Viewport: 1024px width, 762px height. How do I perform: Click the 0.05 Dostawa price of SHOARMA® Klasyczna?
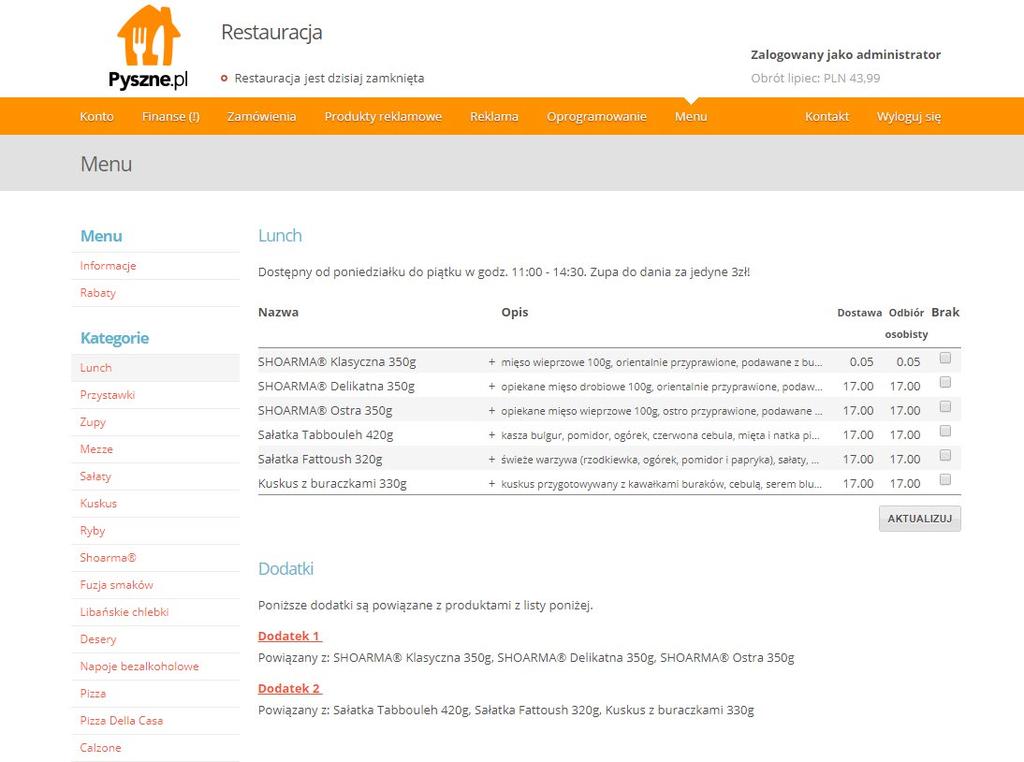coord(861,362)
